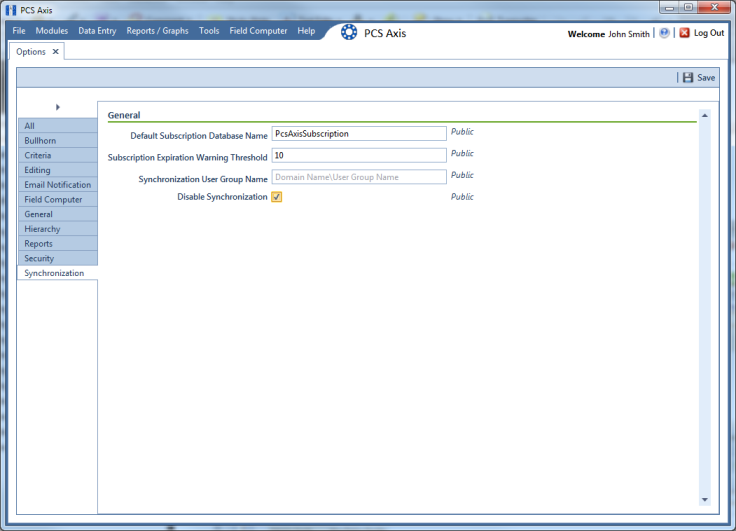This screenshot has height=531, width=736.
Task: Select the All options category
Action: click(x=58, y=126)
